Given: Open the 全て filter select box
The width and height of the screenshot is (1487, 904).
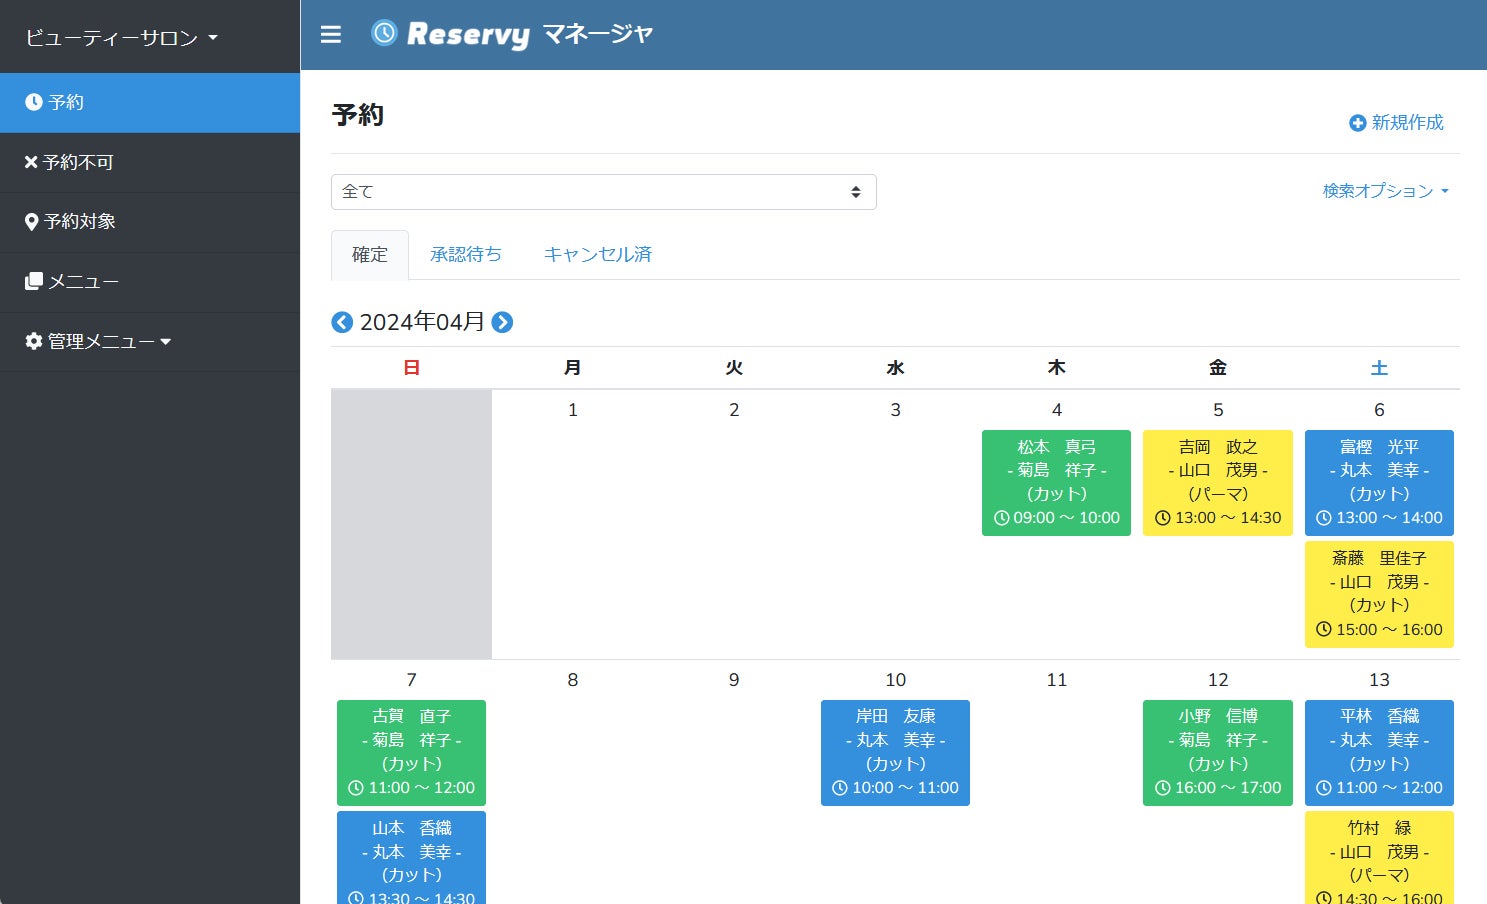Looking at the screenshot, I should [603, 192].
